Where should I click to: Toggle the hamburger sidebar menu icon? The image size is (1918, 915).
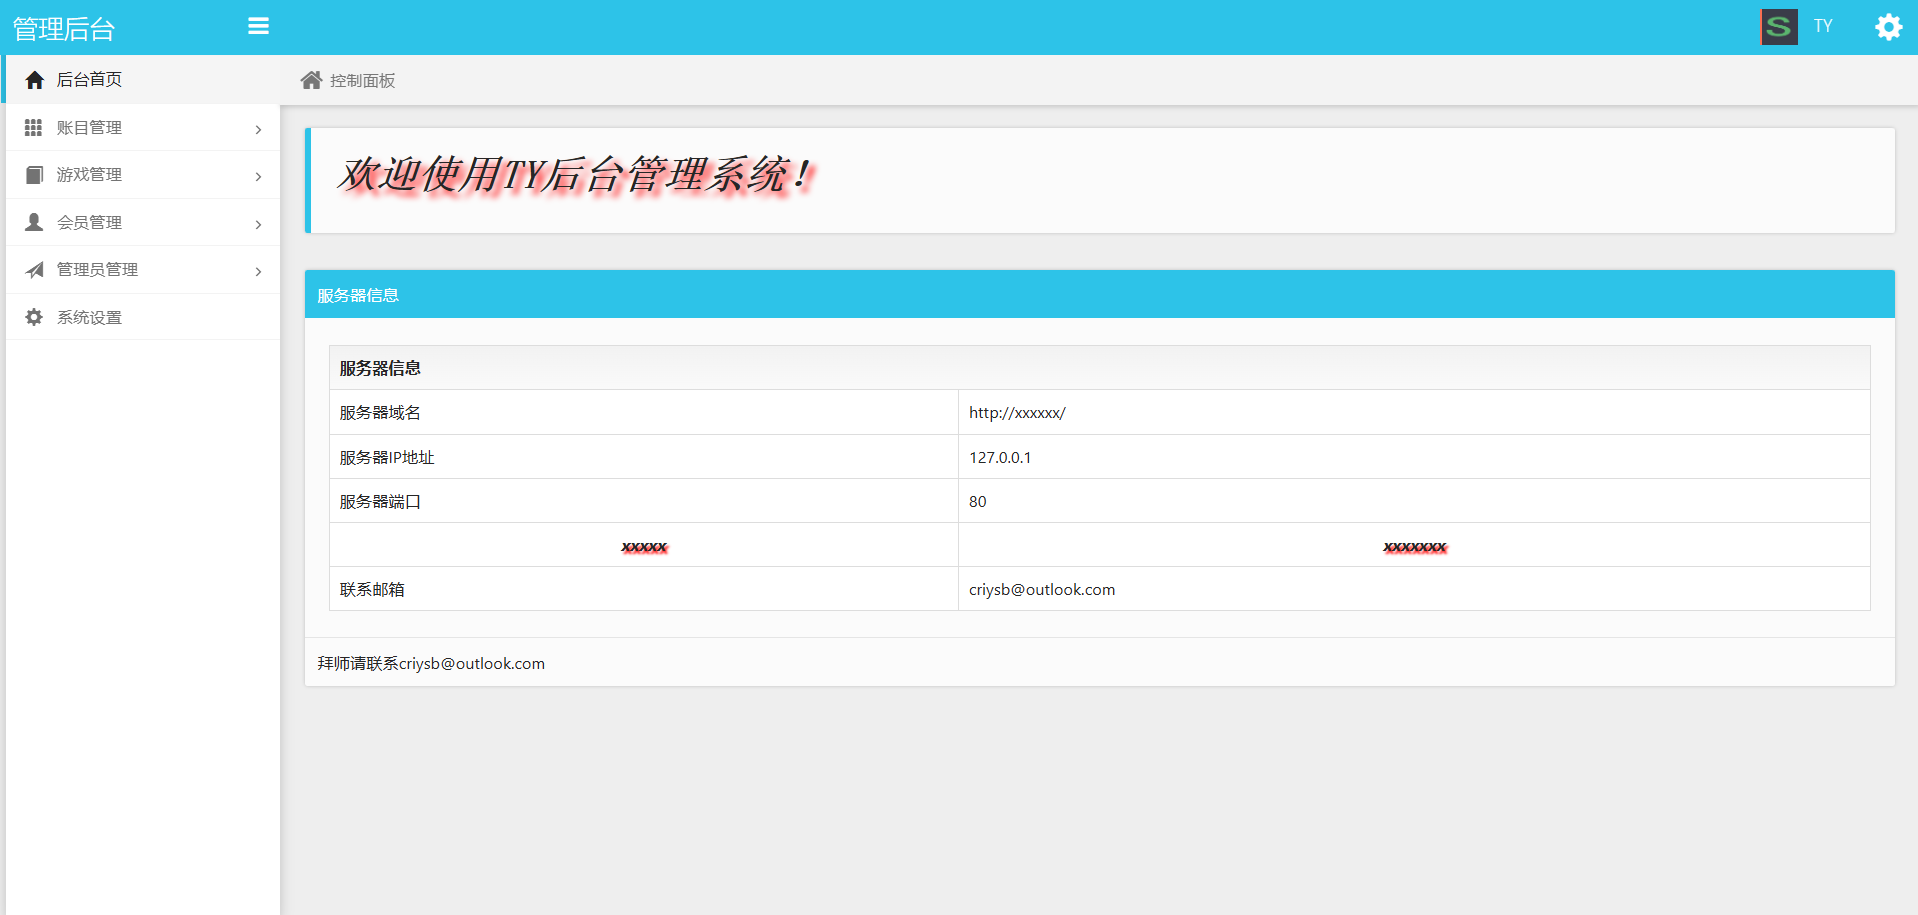(258, 26)
